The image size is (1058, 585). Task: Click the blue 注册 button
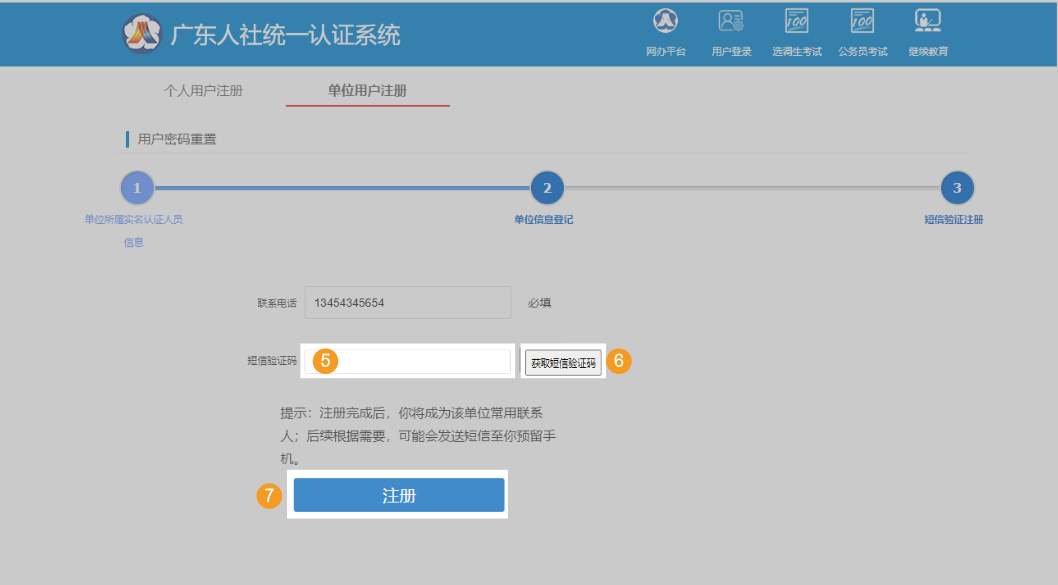[398, 495]
